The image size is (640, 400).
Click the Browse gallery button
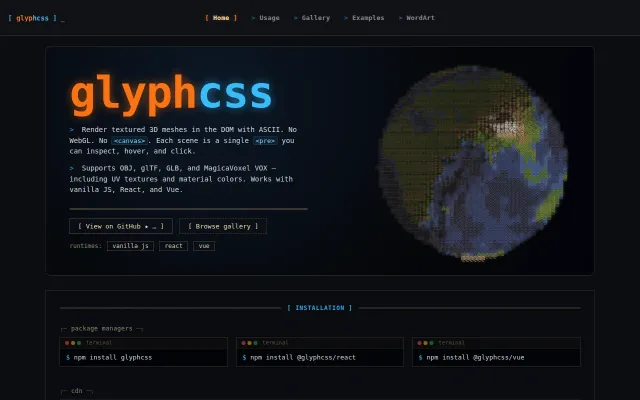click(223, 226)
